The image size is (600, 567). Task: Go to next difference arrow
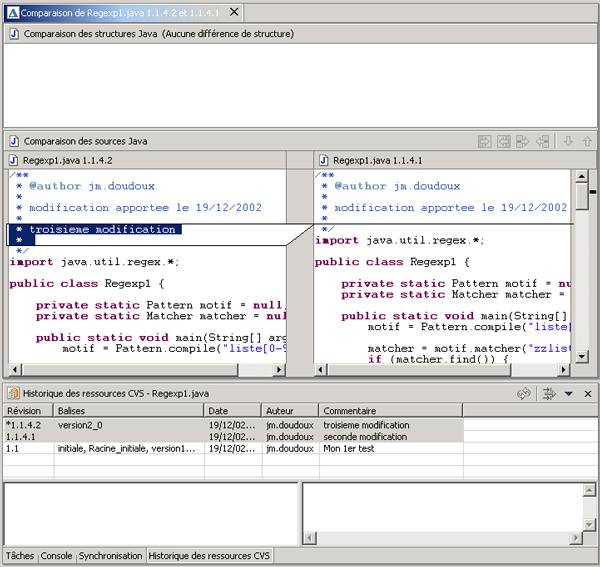(x=568, y=142)
